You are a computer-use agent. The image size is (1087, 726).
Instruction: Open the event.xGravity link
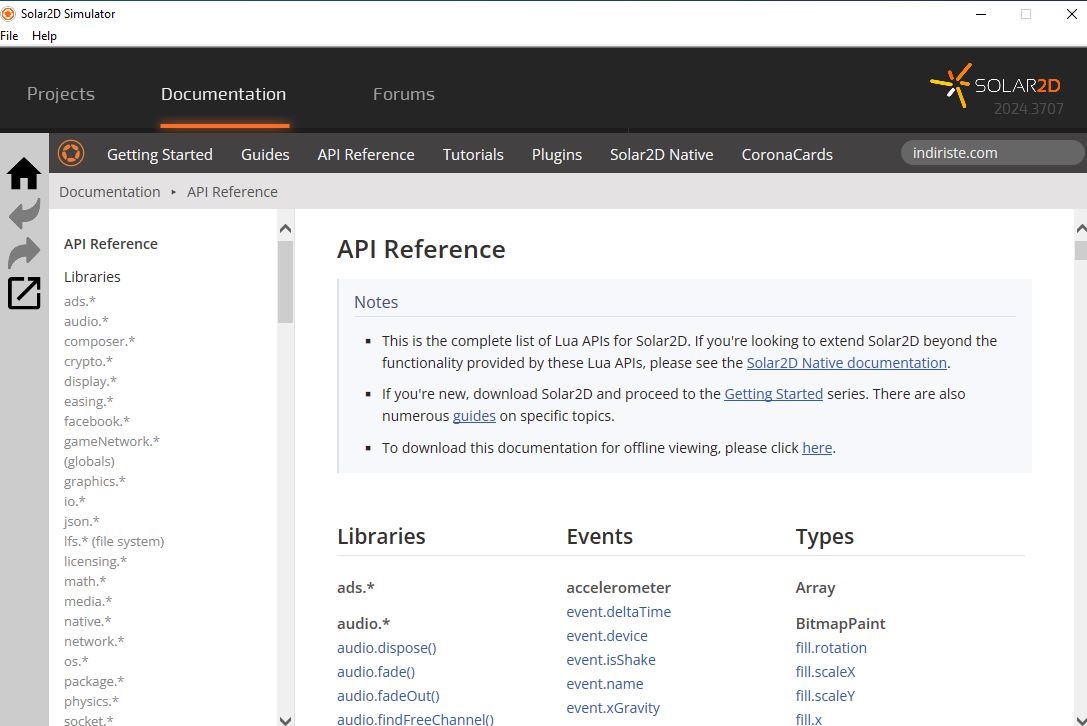[x=613, y=708]
